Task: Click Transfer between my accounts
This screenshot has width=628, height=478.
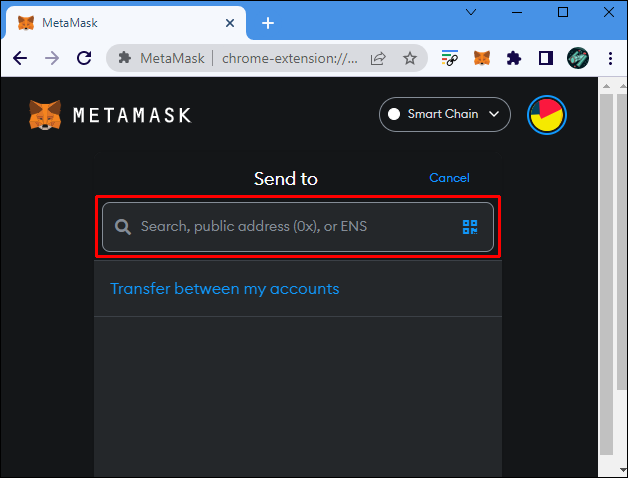Action: coord(225,289)
